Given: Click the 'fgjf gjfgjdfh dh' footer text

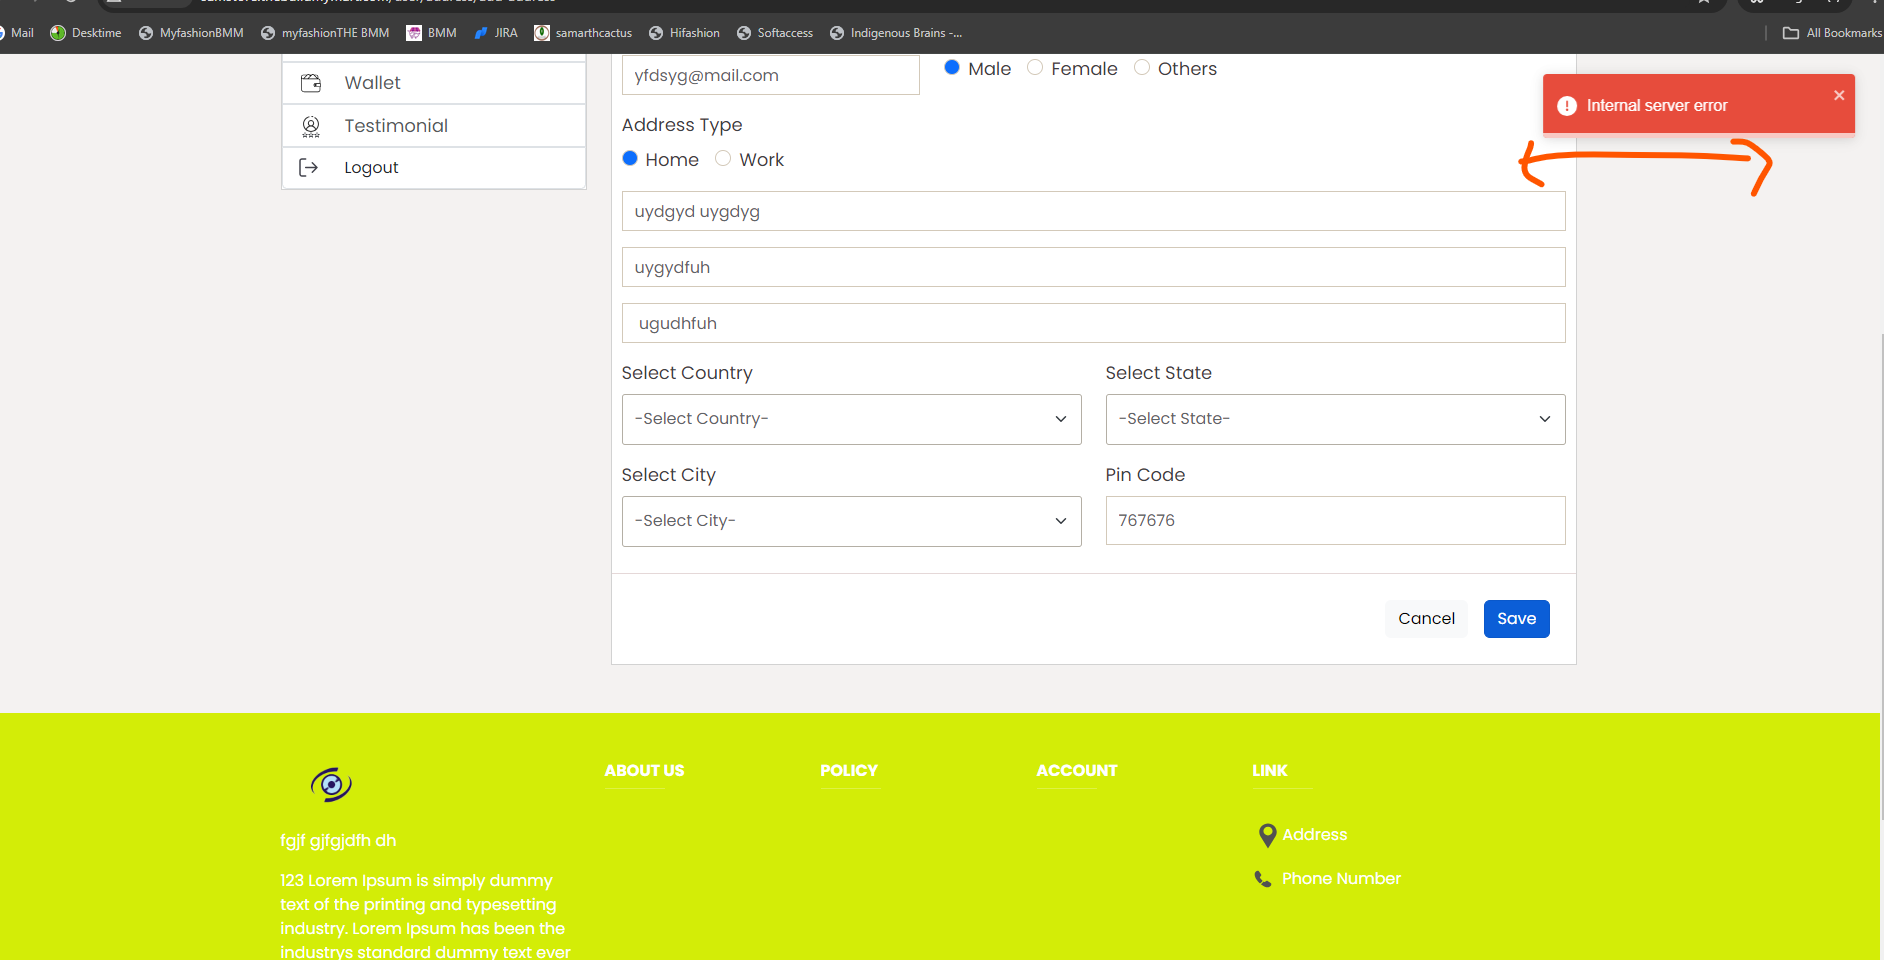Looking at the screenshot, I should point(338,841).
